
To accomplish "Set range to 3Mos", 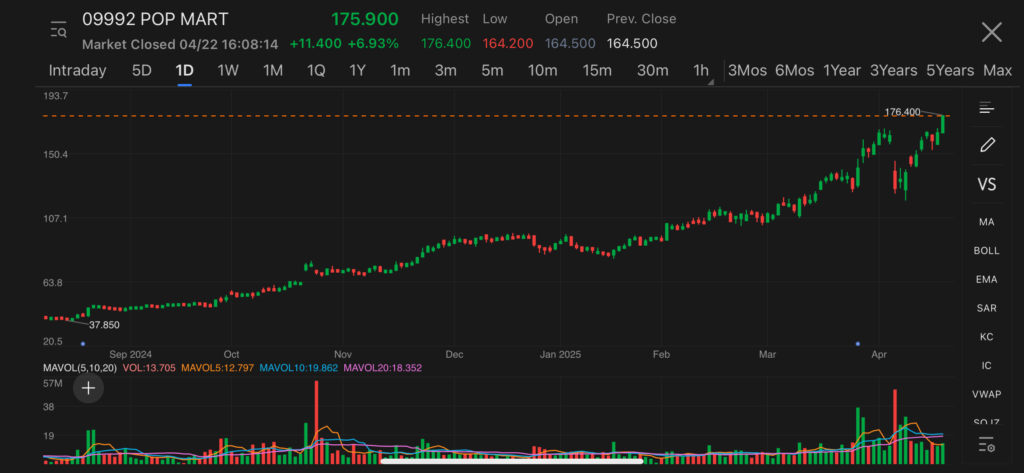I will coord(747,71).
